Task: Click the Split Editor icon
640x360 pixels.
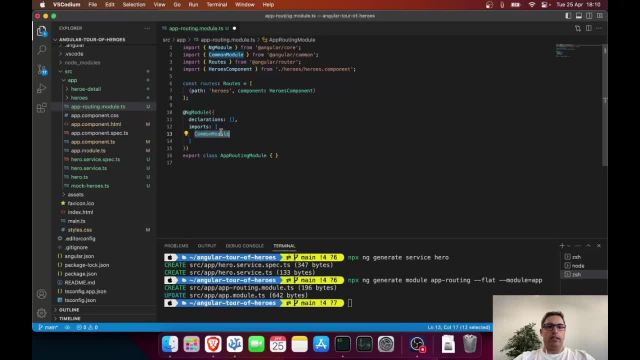Action: click(x=589, y=28)
